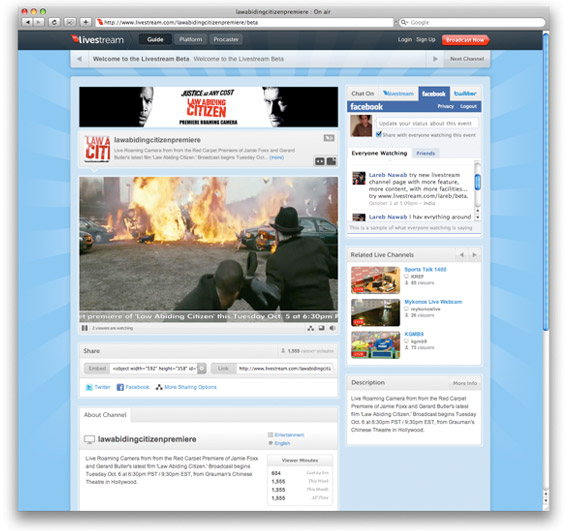
Task: Click the embed code text field
Action: coord(154,369)
